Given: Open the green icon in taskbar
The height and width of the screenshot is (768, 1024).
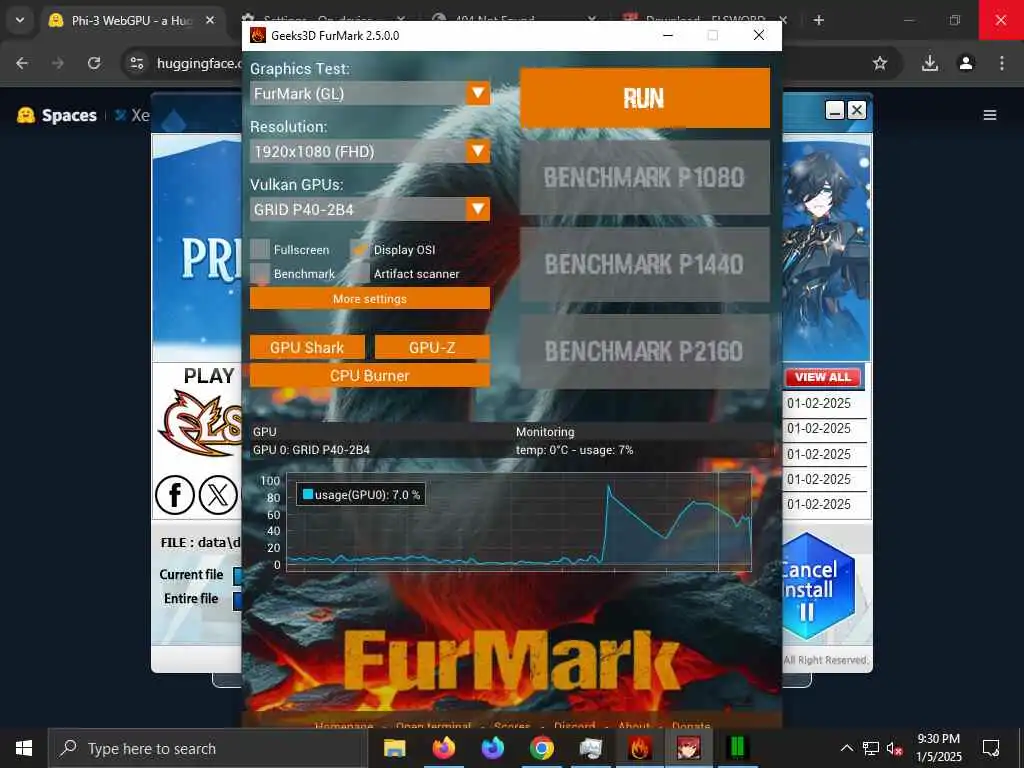Looking at the screenshot, I should 737,748.
